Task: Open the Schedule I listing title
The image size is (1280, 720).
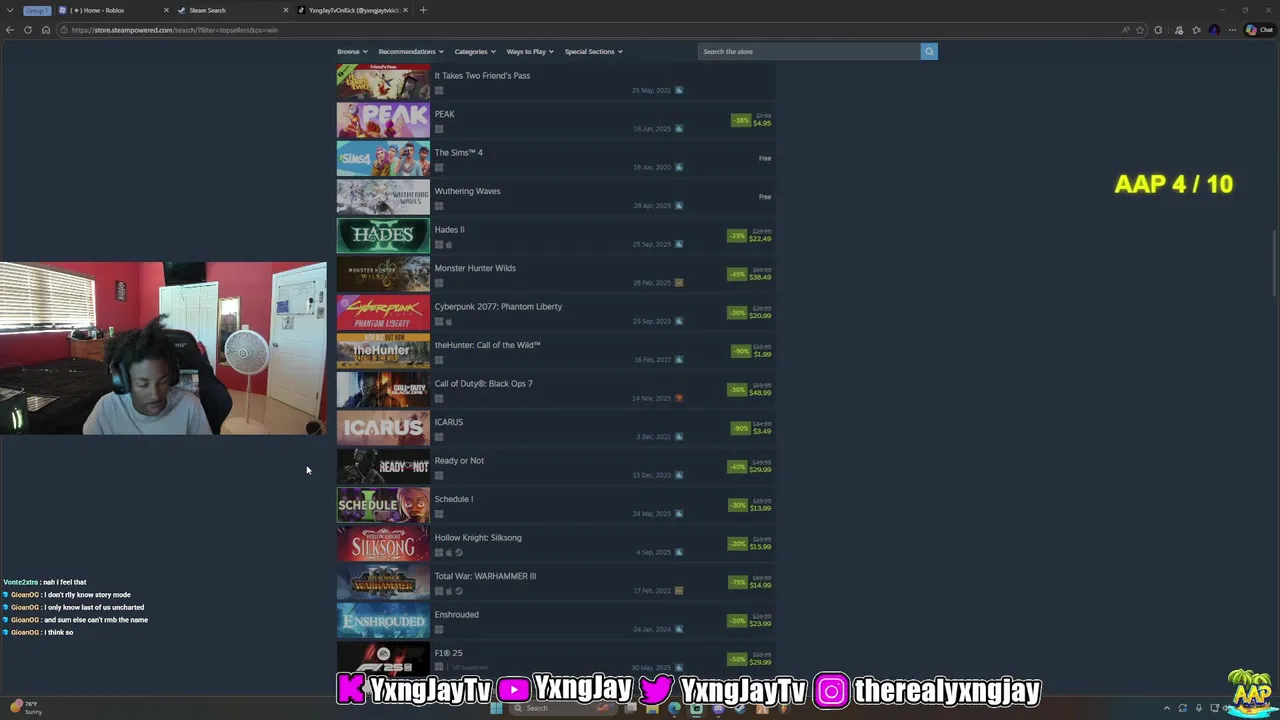Action: pyautogui.click(x=454, y=499)
